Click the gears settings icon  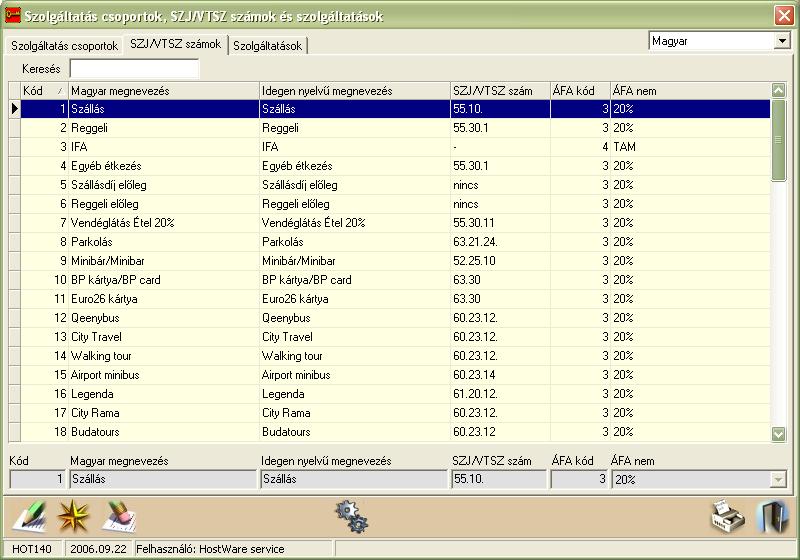pos(352,517)
